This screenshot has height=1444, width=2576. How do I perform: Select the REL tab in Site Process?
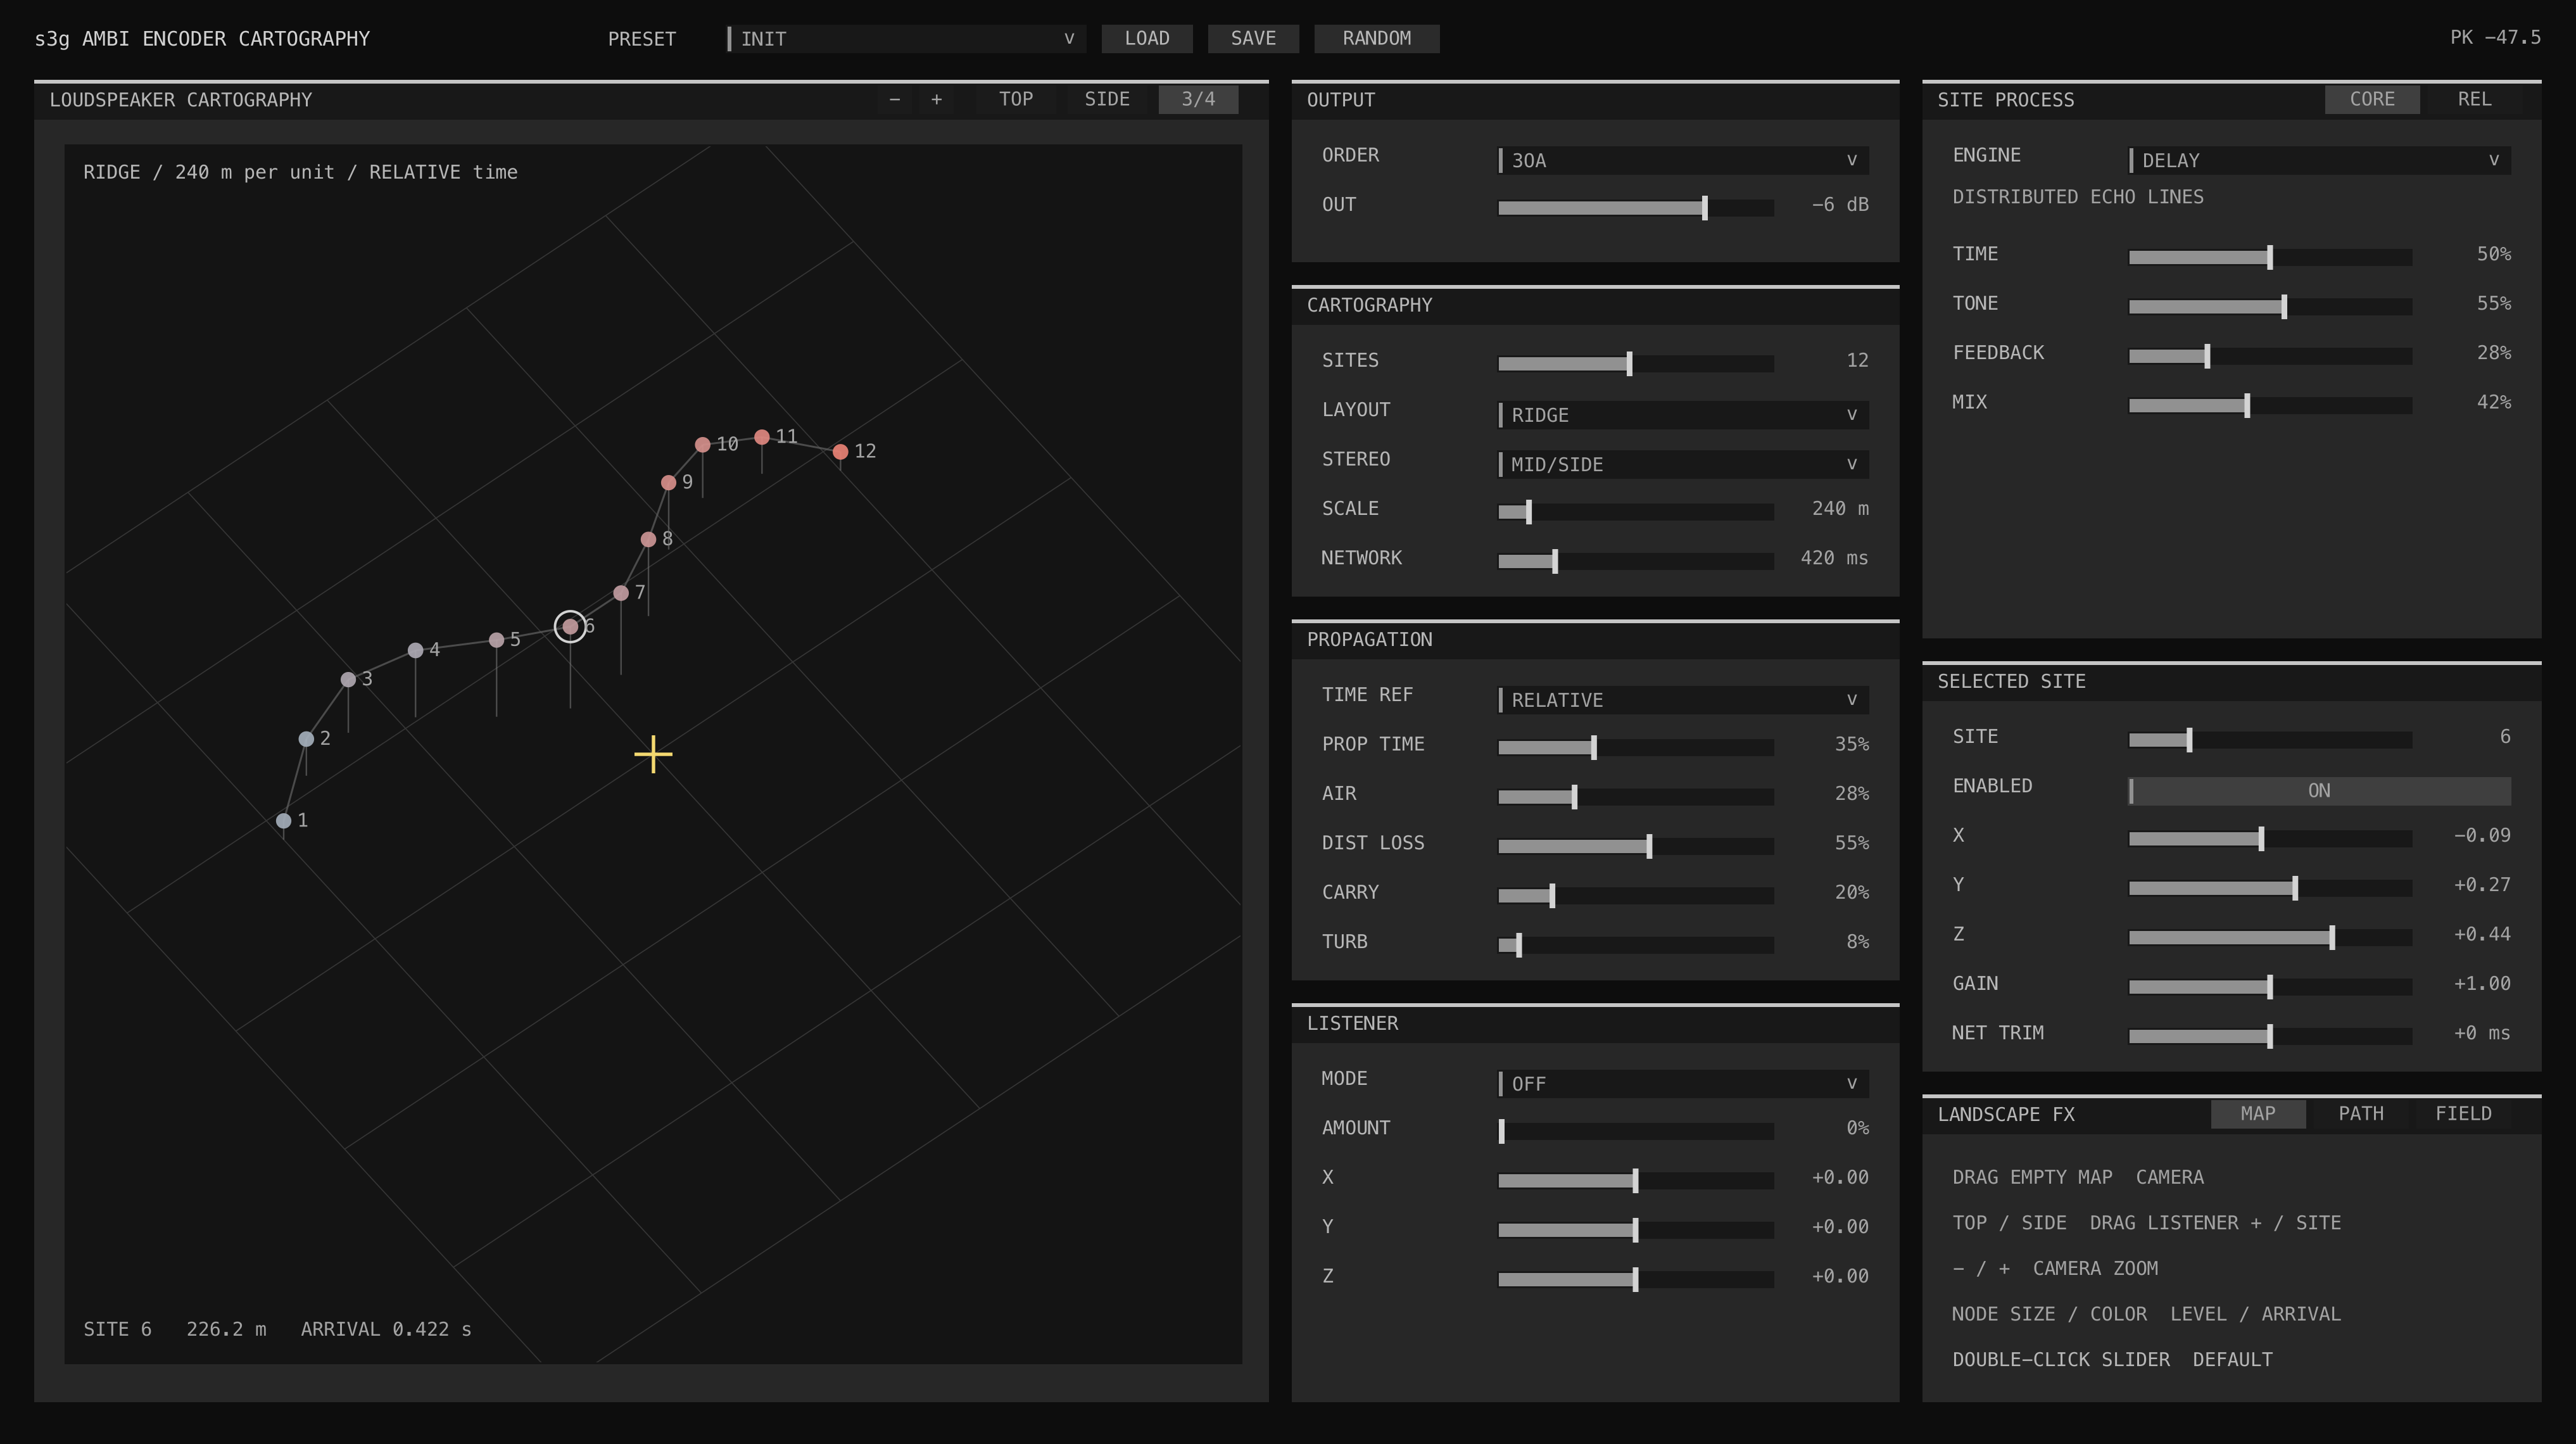pyautogui.click(x=2474, y=99)
